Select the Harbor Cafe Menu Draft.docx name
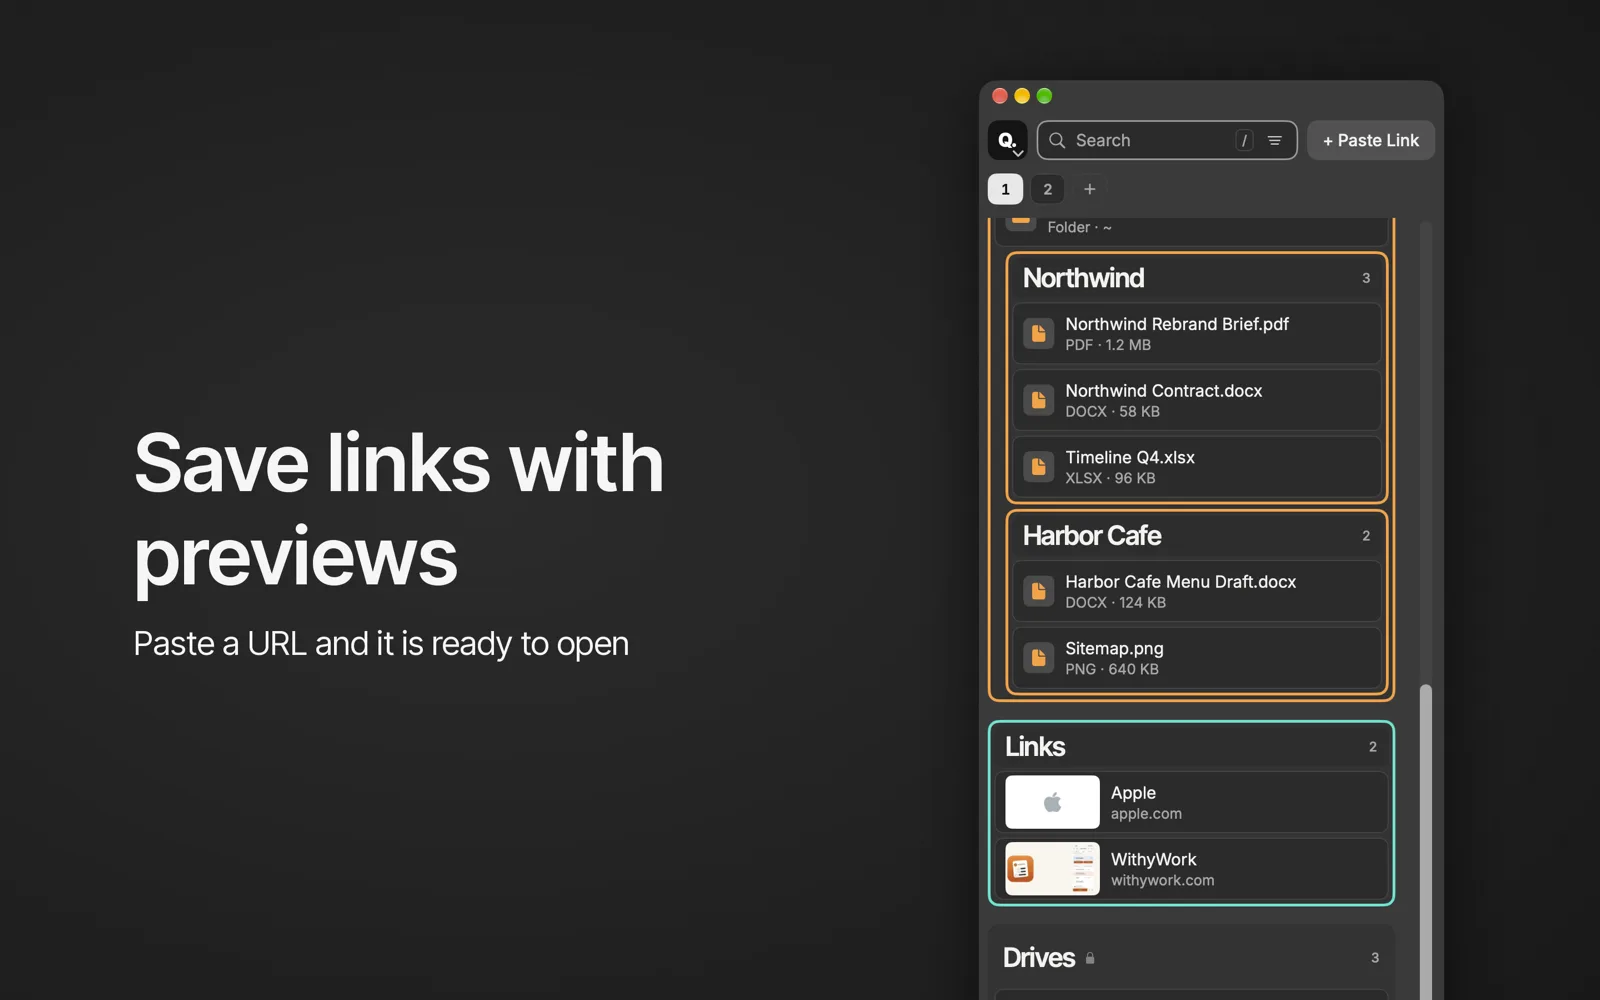This screenshot has width=1600, height=1000. tap(1181, 582)
